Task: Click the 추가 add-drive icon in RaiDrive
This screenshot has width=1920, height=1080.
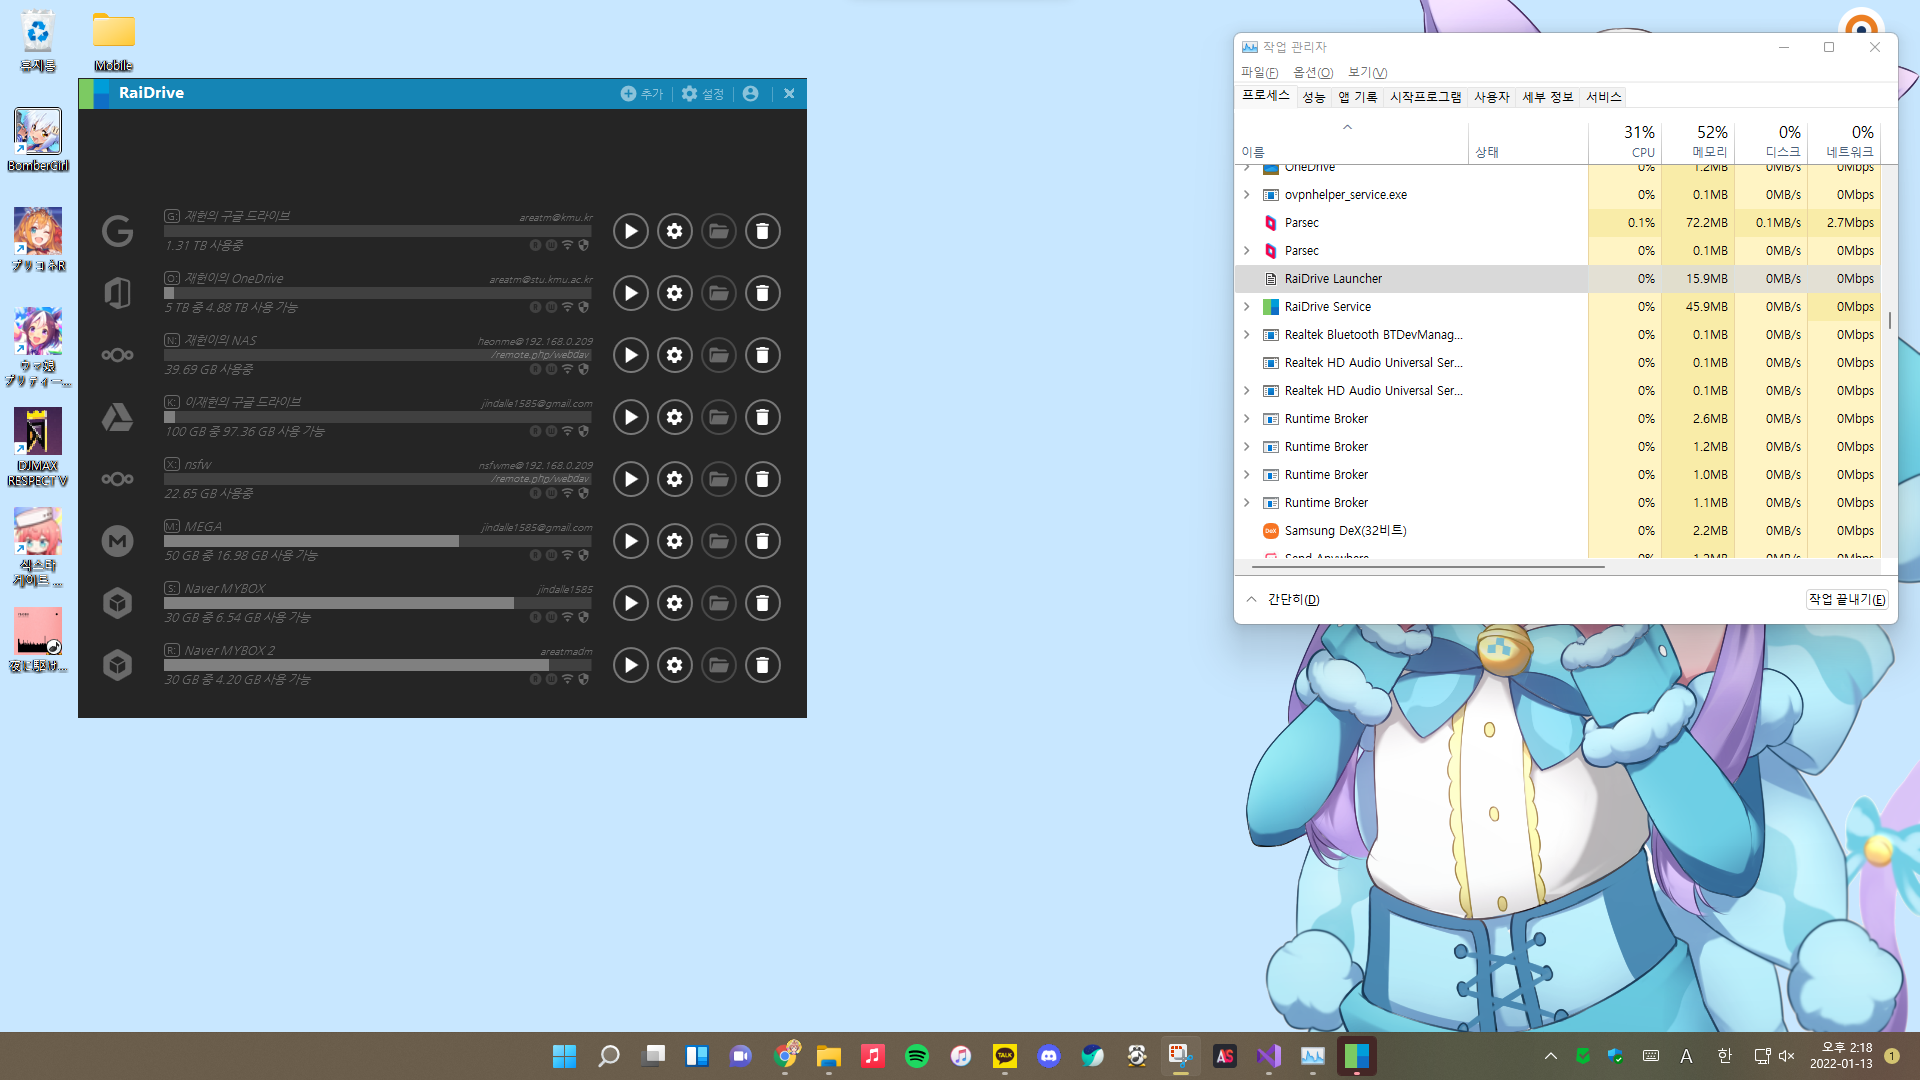Action: pos(628,93)
